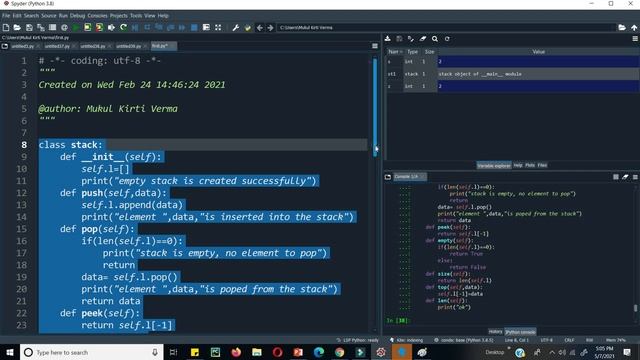Sort variables by the Value column header

(x=538, y=52)
